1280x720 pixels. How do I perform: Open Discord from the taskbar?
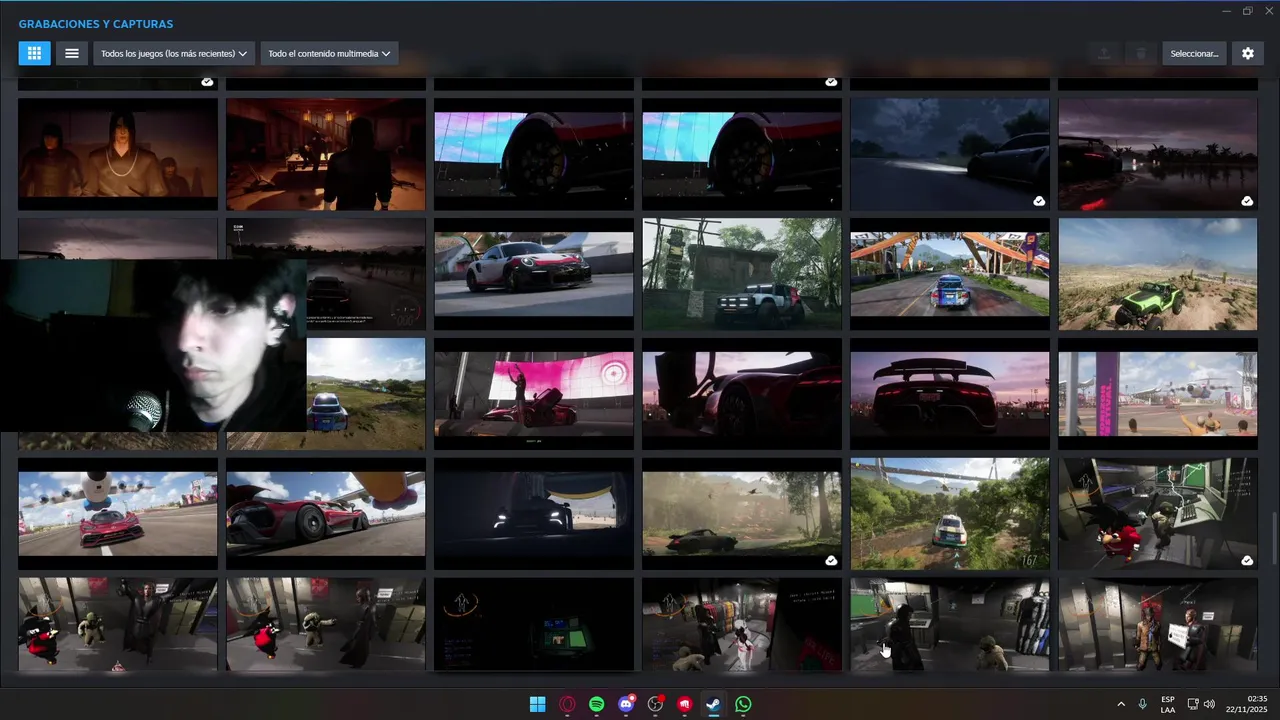pyautogui.click(x=626, y=704)
